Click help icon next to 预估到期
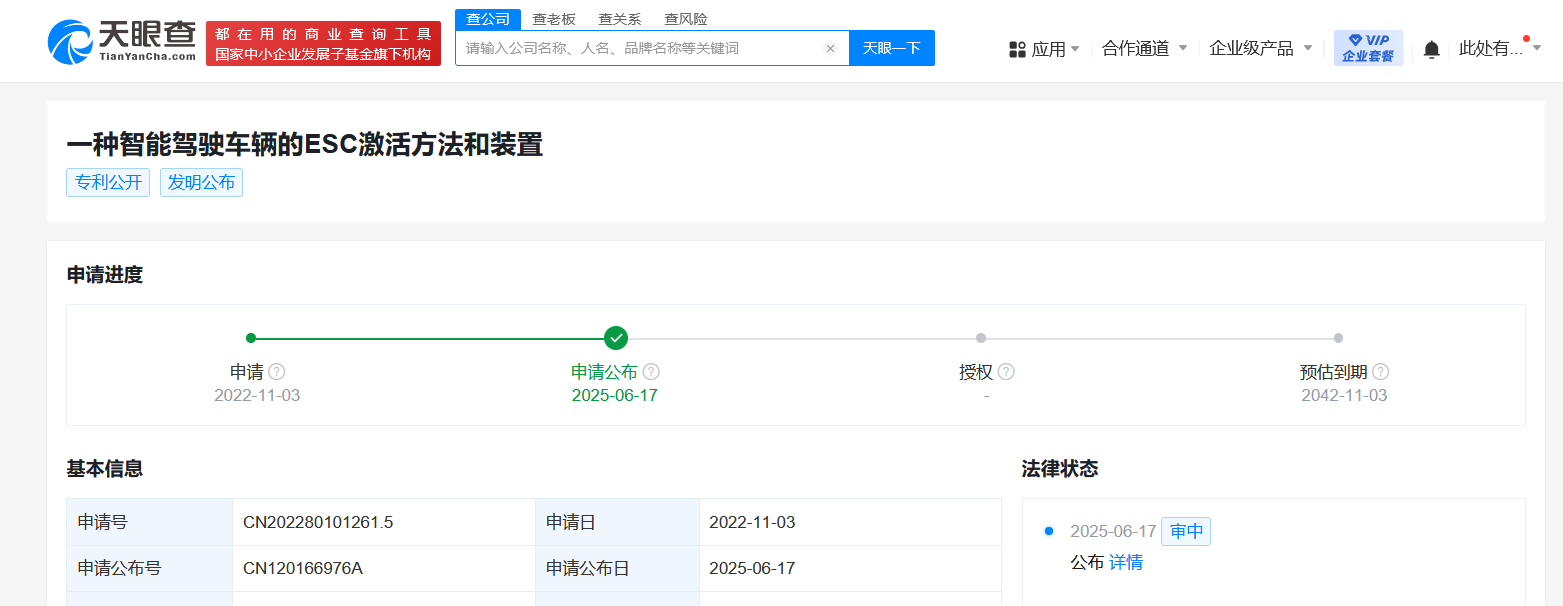1563x606 pixels. [x=1380, y=372]
